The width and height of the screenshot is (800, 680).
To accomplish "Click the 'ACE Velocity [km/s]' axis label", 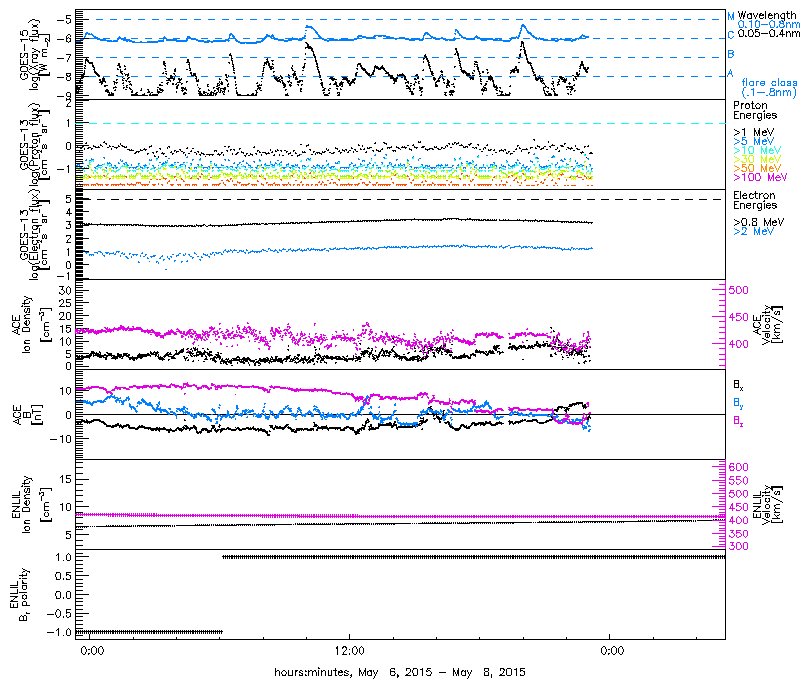I will 766,324.
